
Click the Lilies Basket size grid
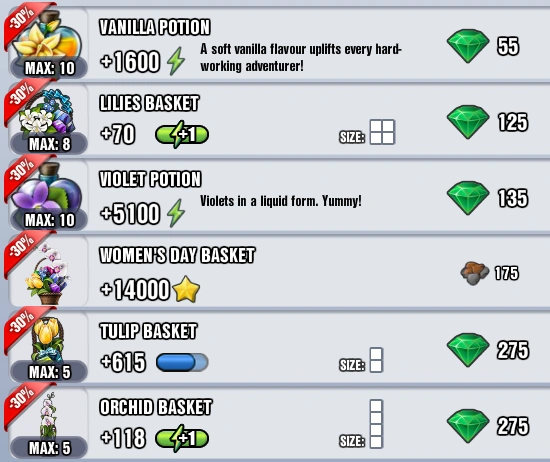tap(382, 132)
